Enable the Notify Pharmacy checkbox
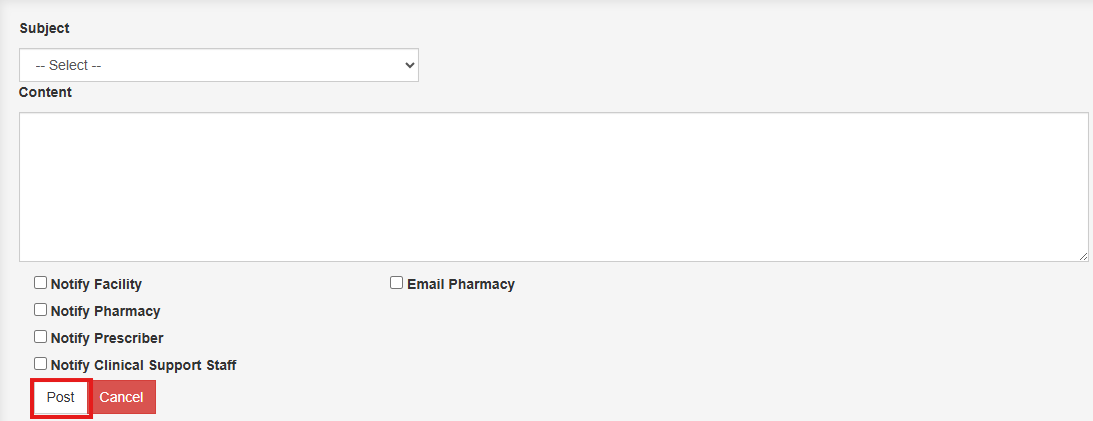 (x=41, y=310)
